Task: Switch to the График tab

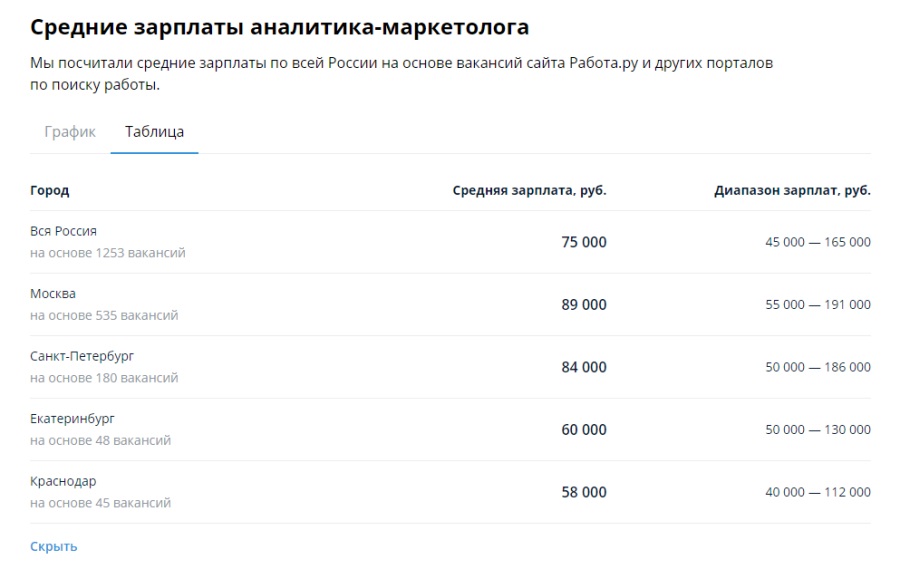Action: tap(70, 132)
